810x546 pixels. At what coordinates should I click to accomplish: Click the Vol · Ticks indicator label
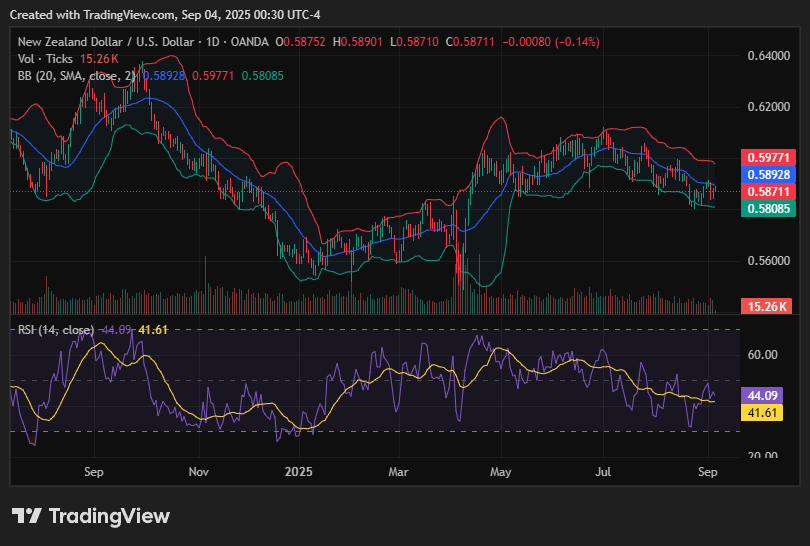point(45,59)
